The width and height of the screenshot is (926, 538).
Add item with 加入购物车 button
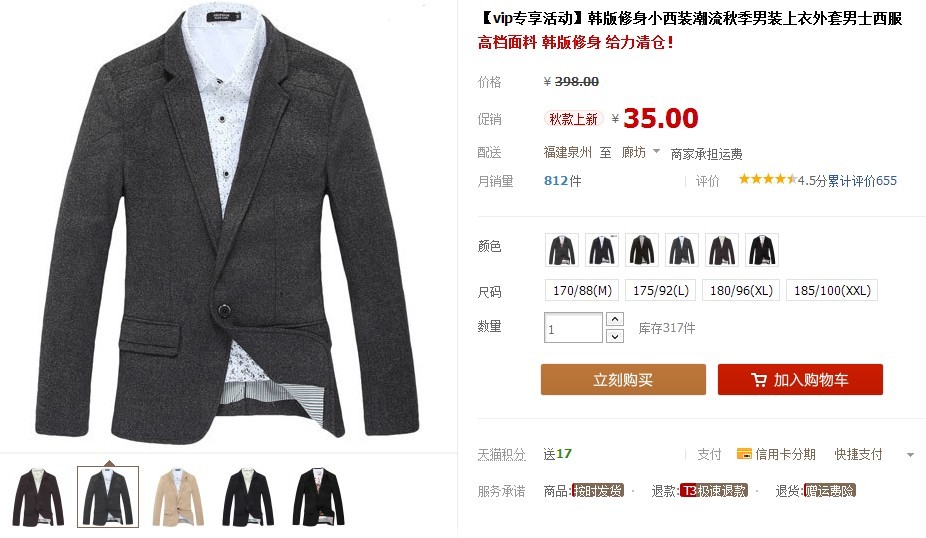tap(800, 380)
